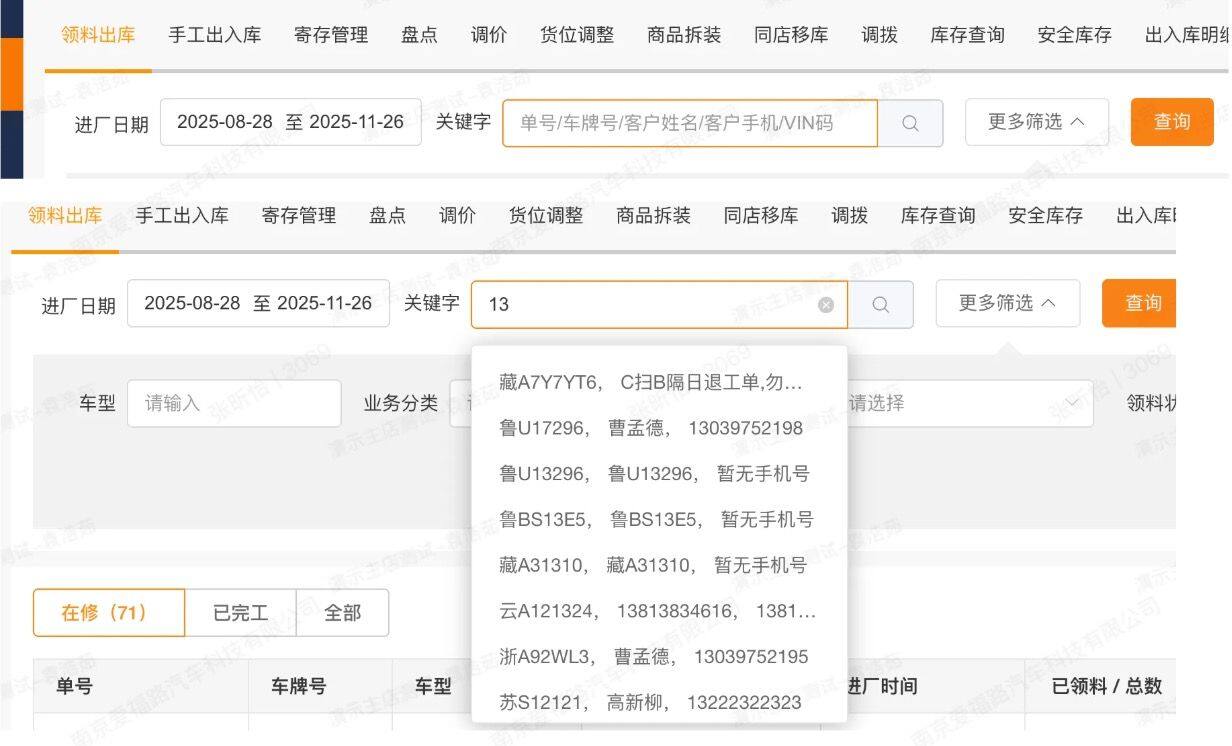The width and height of the screenshot is (1232, 746).
Task: Pick the 藏A7Y7YT6 suggestion
Action: coord(651,382)
